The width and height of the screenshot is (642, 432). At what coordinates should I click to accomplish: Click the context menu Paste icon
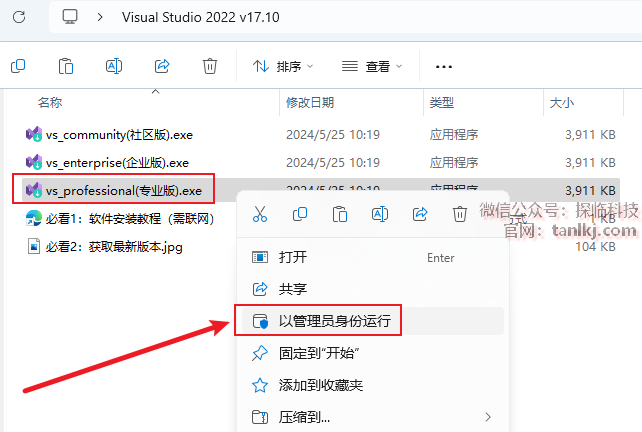click(340, 214)
